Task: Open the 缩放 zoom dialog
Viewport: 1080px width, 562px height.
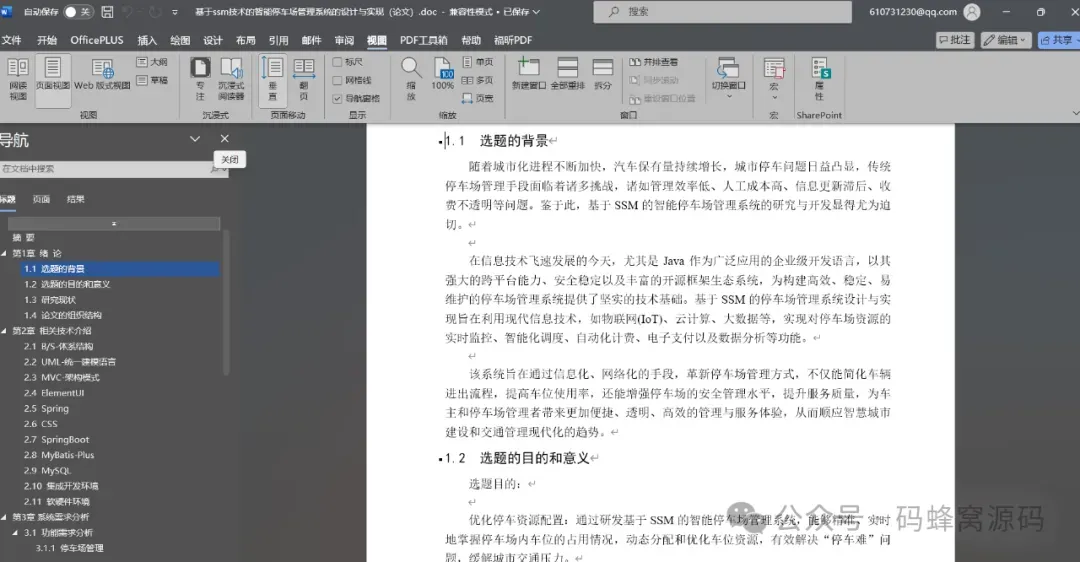Action: [411, 79]
